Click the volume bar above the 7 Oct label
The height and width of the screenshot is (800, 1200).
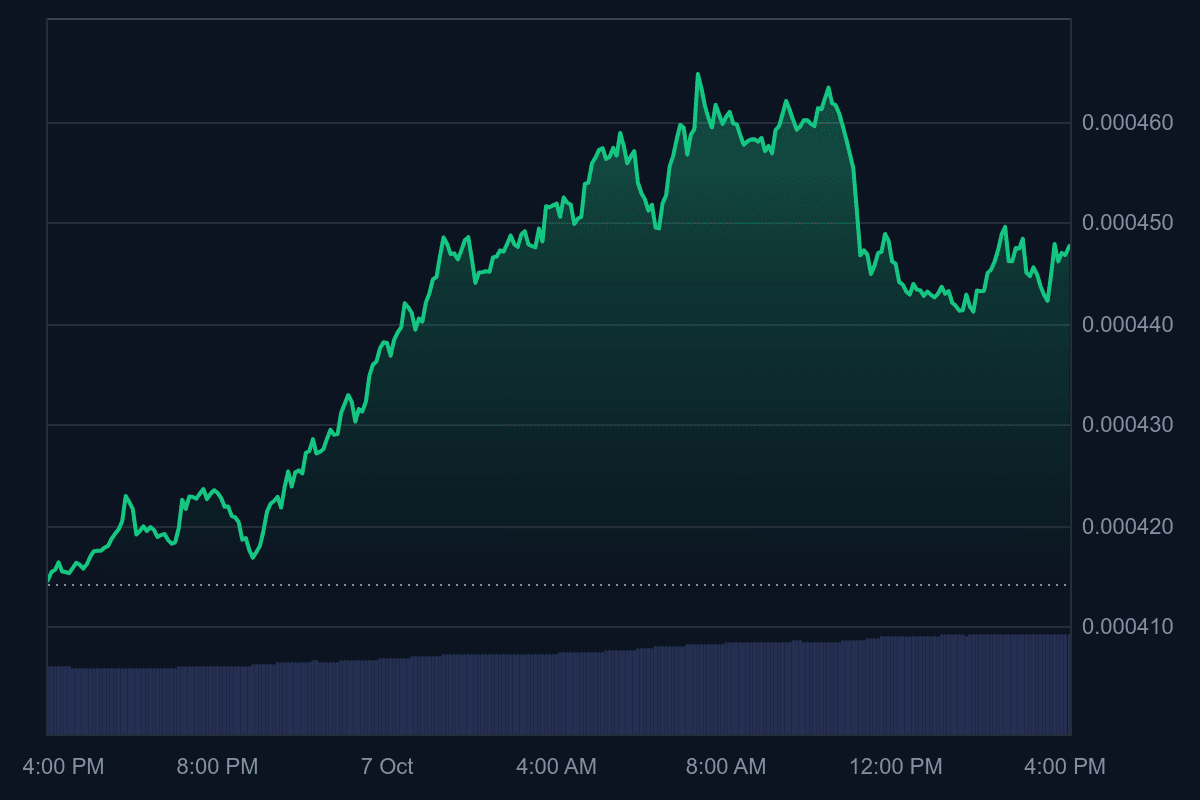(387, 697)
